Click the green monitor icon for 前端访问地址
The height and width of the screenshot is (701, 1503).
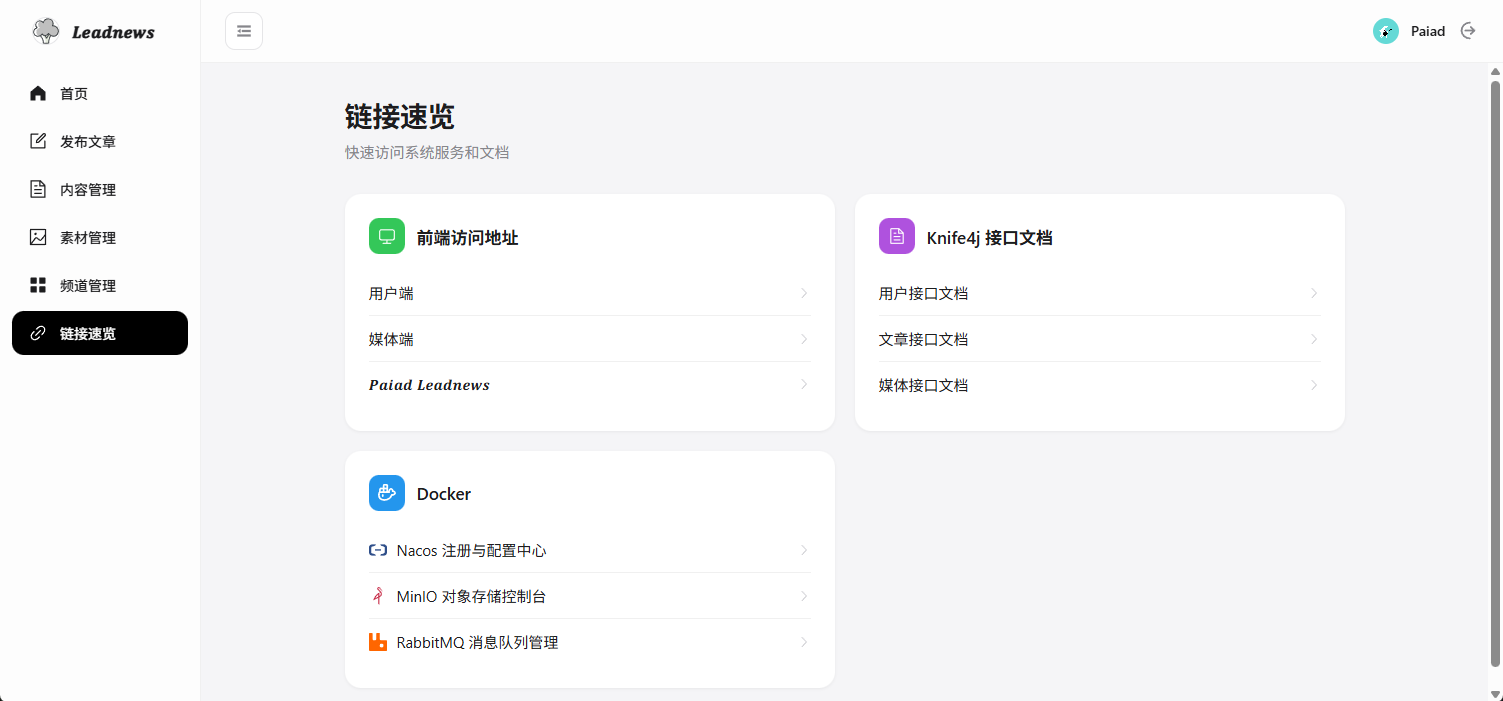pyautogui.click(x=387, y=237)
